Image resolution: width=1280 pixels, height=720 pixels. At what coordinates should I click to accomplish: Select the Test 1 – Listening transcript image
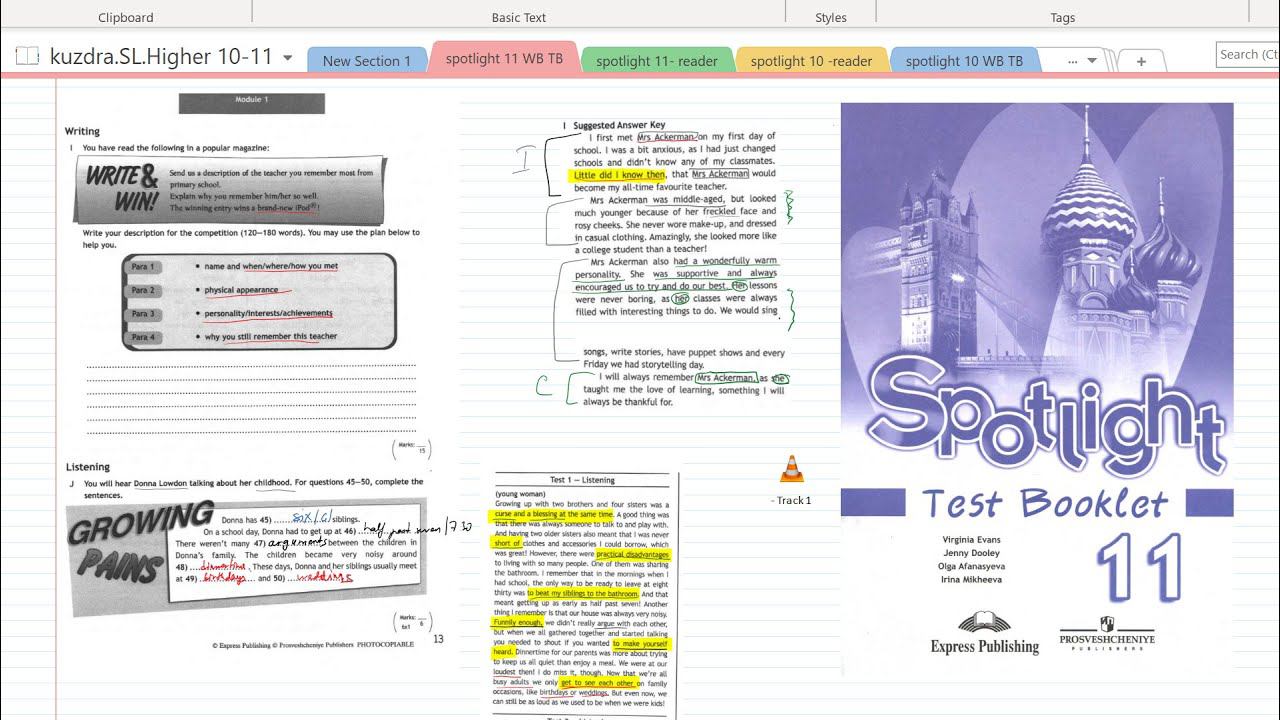(x=585, y=594)
